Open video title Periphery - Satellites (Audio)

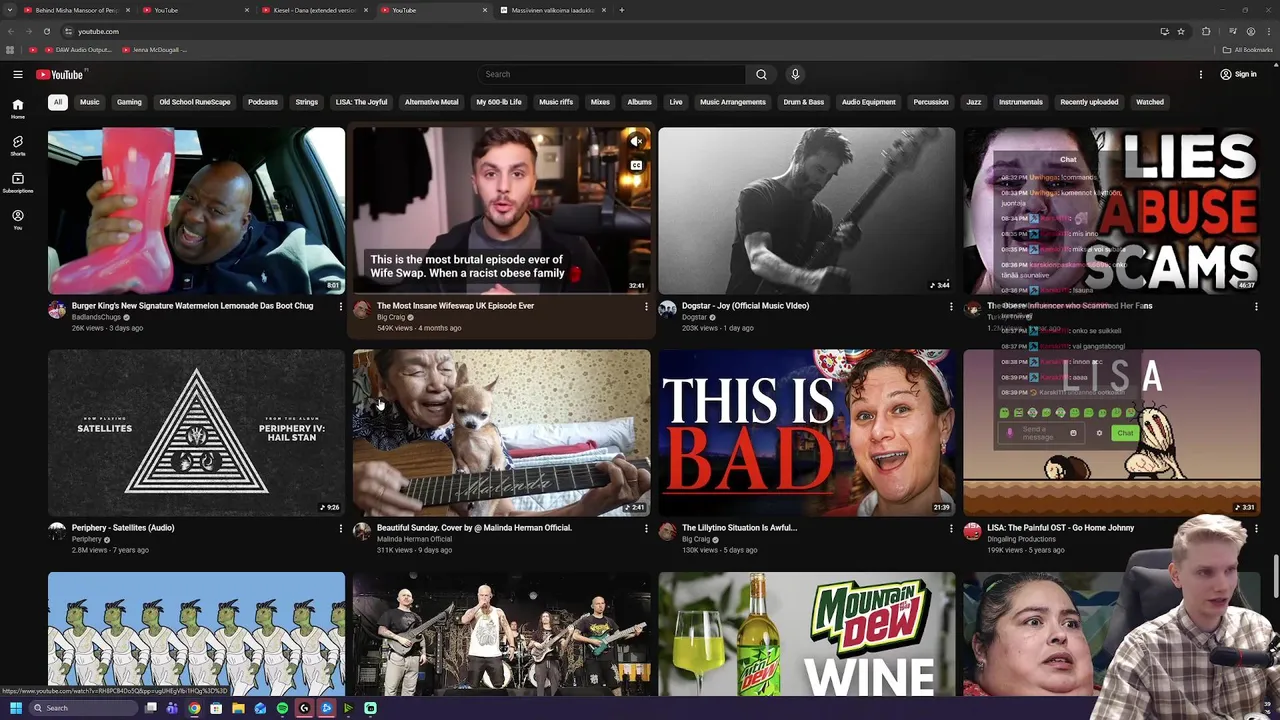122,528
